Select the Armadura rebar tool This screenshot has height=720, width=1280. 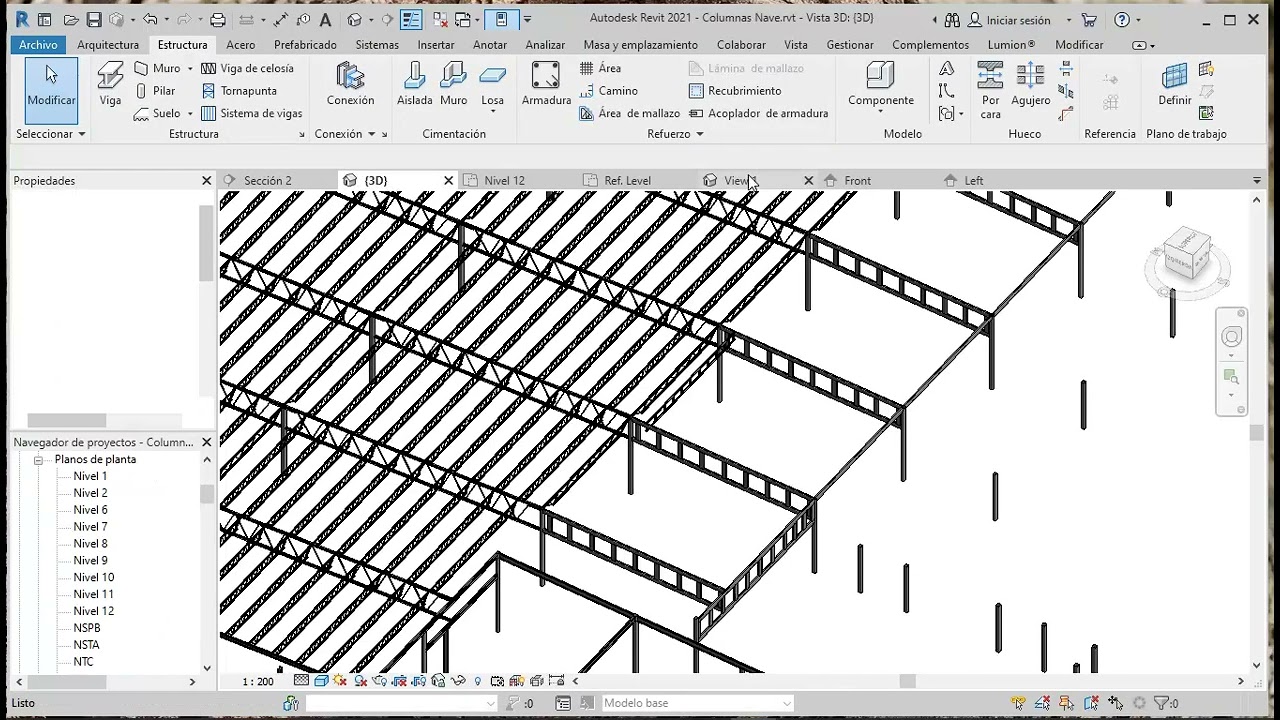546,84
